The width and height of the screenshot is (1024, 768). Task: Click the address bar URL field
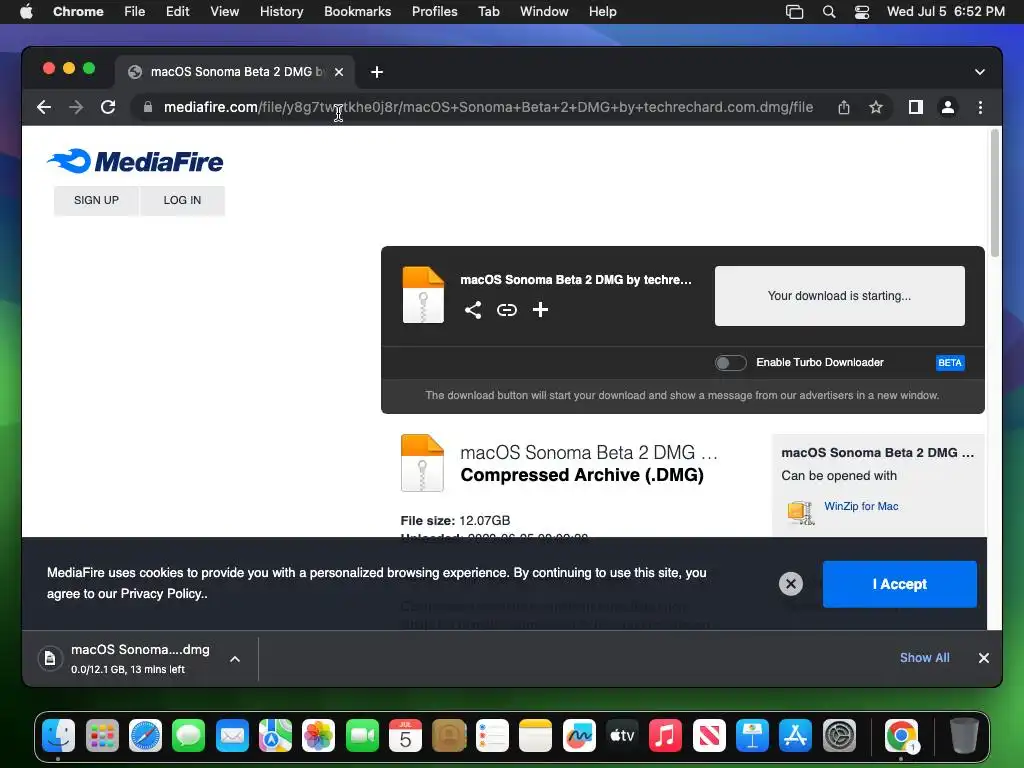point(488,107)
